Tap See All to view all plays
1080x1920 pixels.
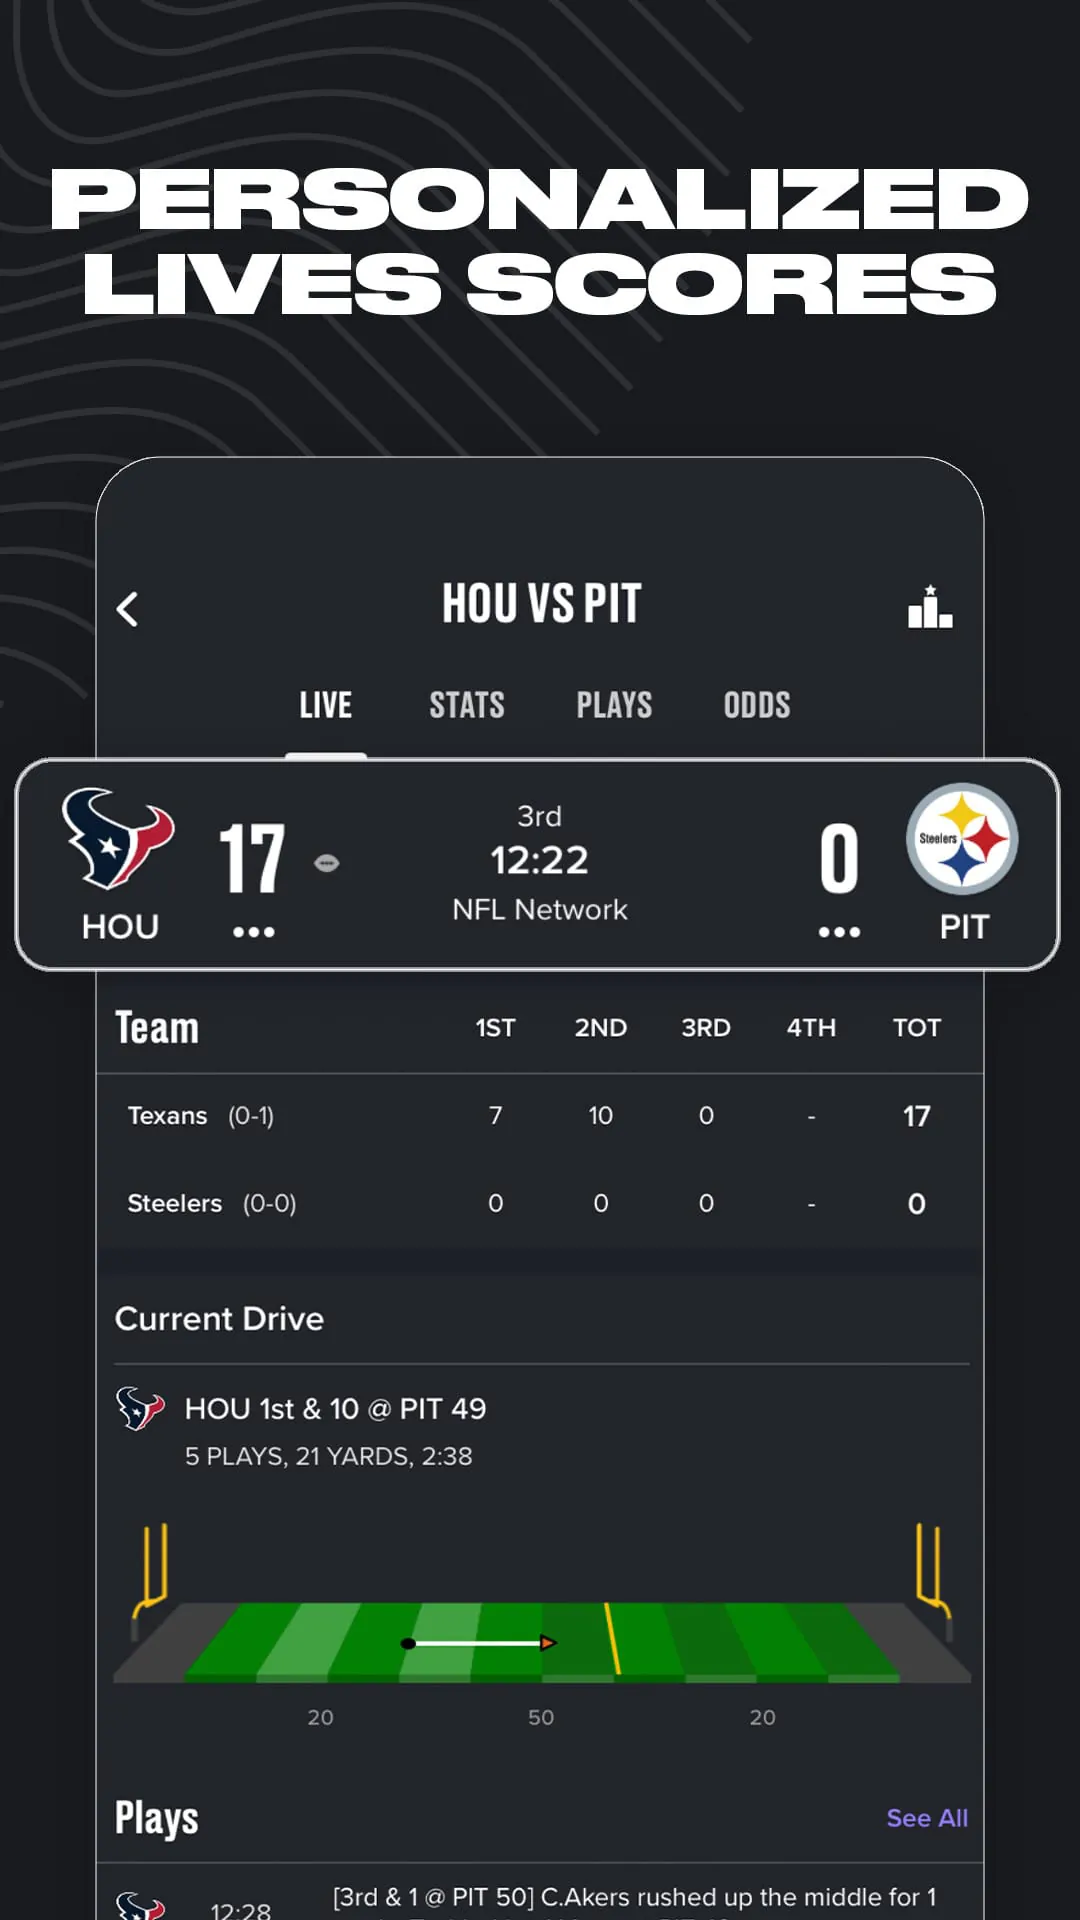tap(927, 1818)
